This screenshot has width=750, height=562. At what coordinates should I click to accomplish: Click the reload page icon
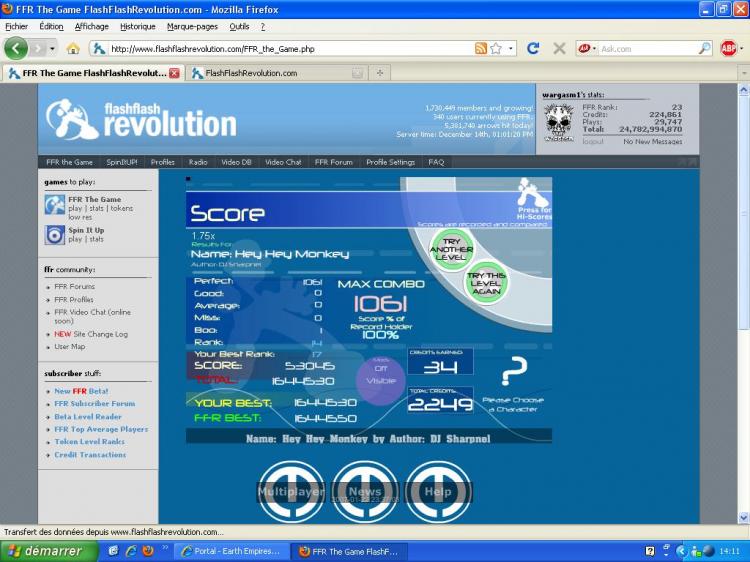pyautogui.click(x=533, y=48)
